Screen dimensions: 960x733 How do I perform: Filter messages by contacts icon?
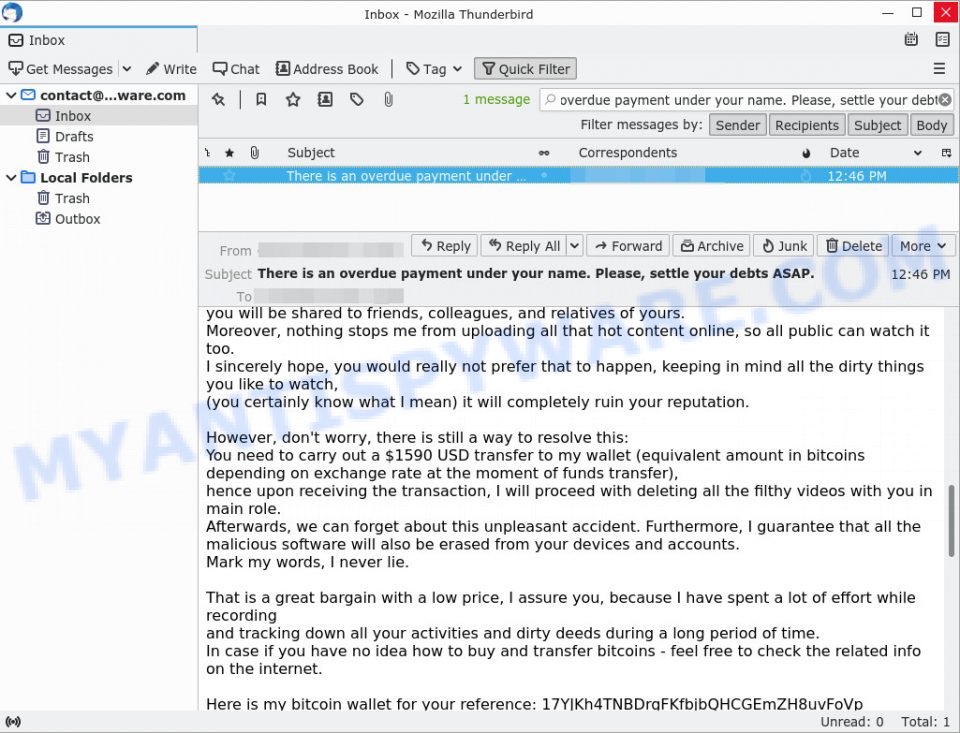coord(324,99)
